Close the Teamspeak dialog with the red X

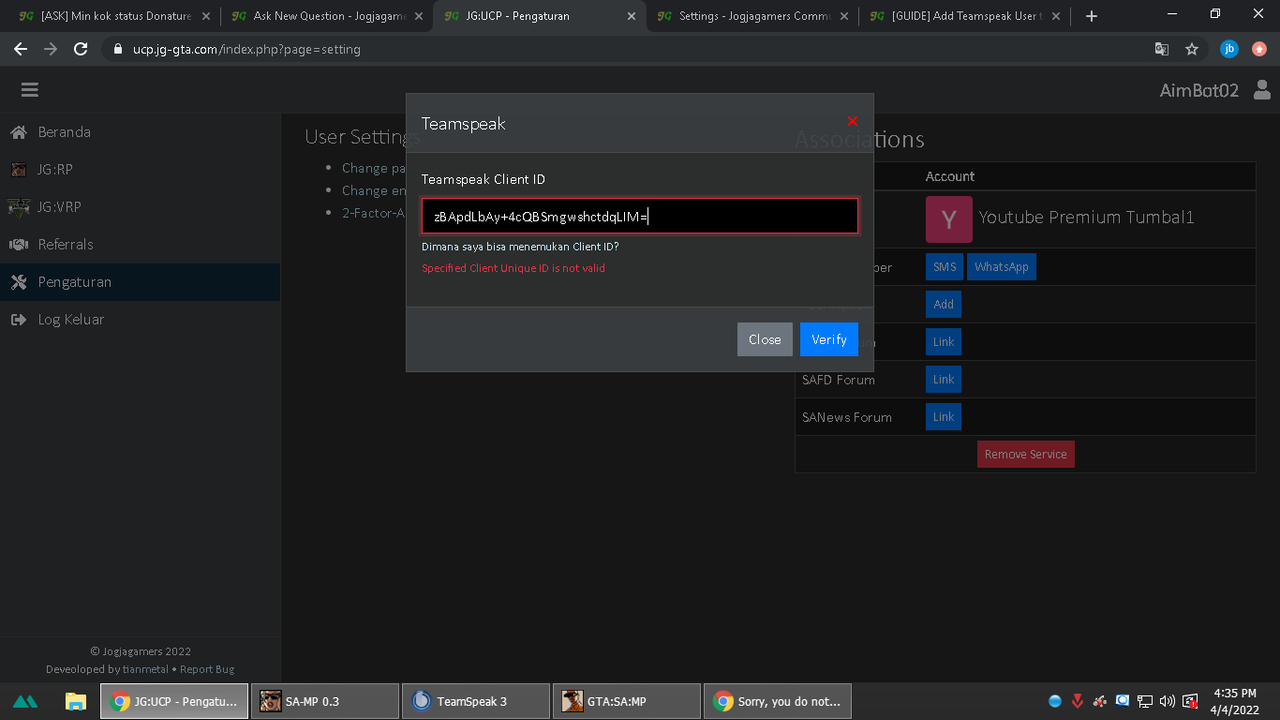(852, 121)
